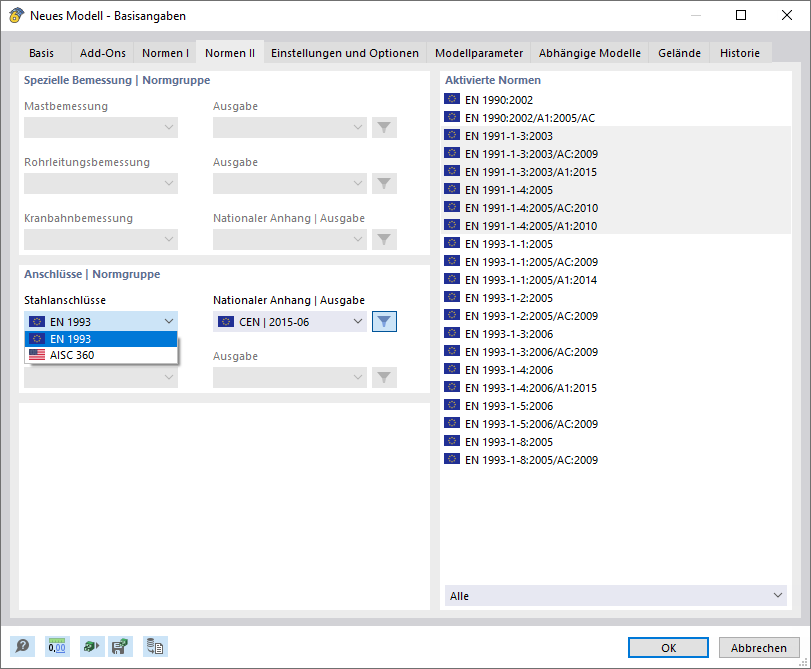Click the EU flag inside the CEN selection

225,322
